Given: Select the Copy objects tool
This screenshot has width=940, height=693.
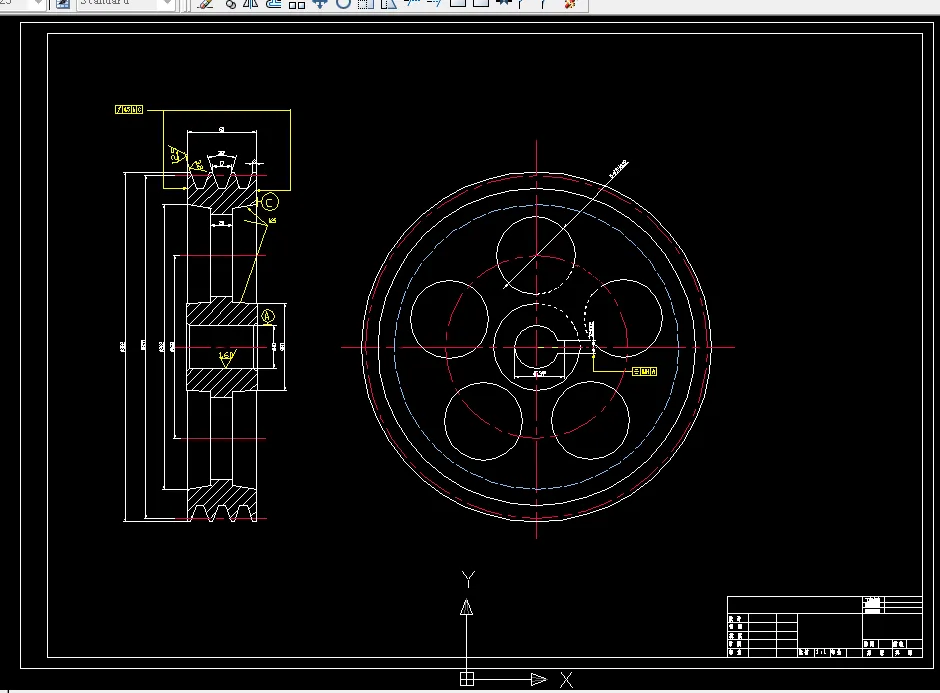Looking at the screenshot, I should pos(230,4).
